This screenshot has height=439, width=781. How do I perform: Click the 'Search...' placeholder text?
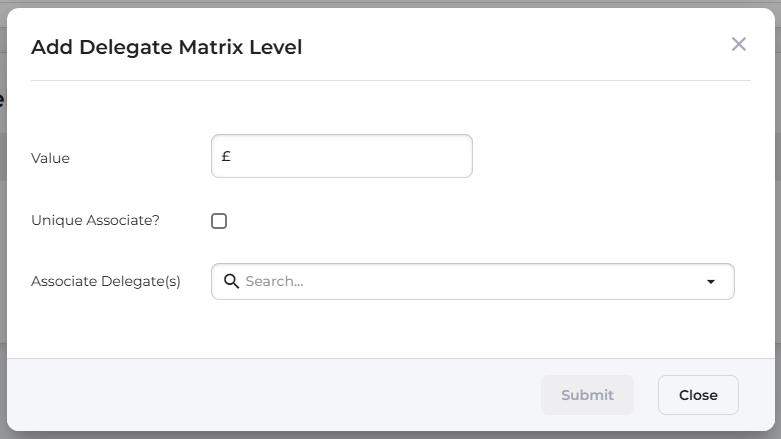tap(274, 281)
